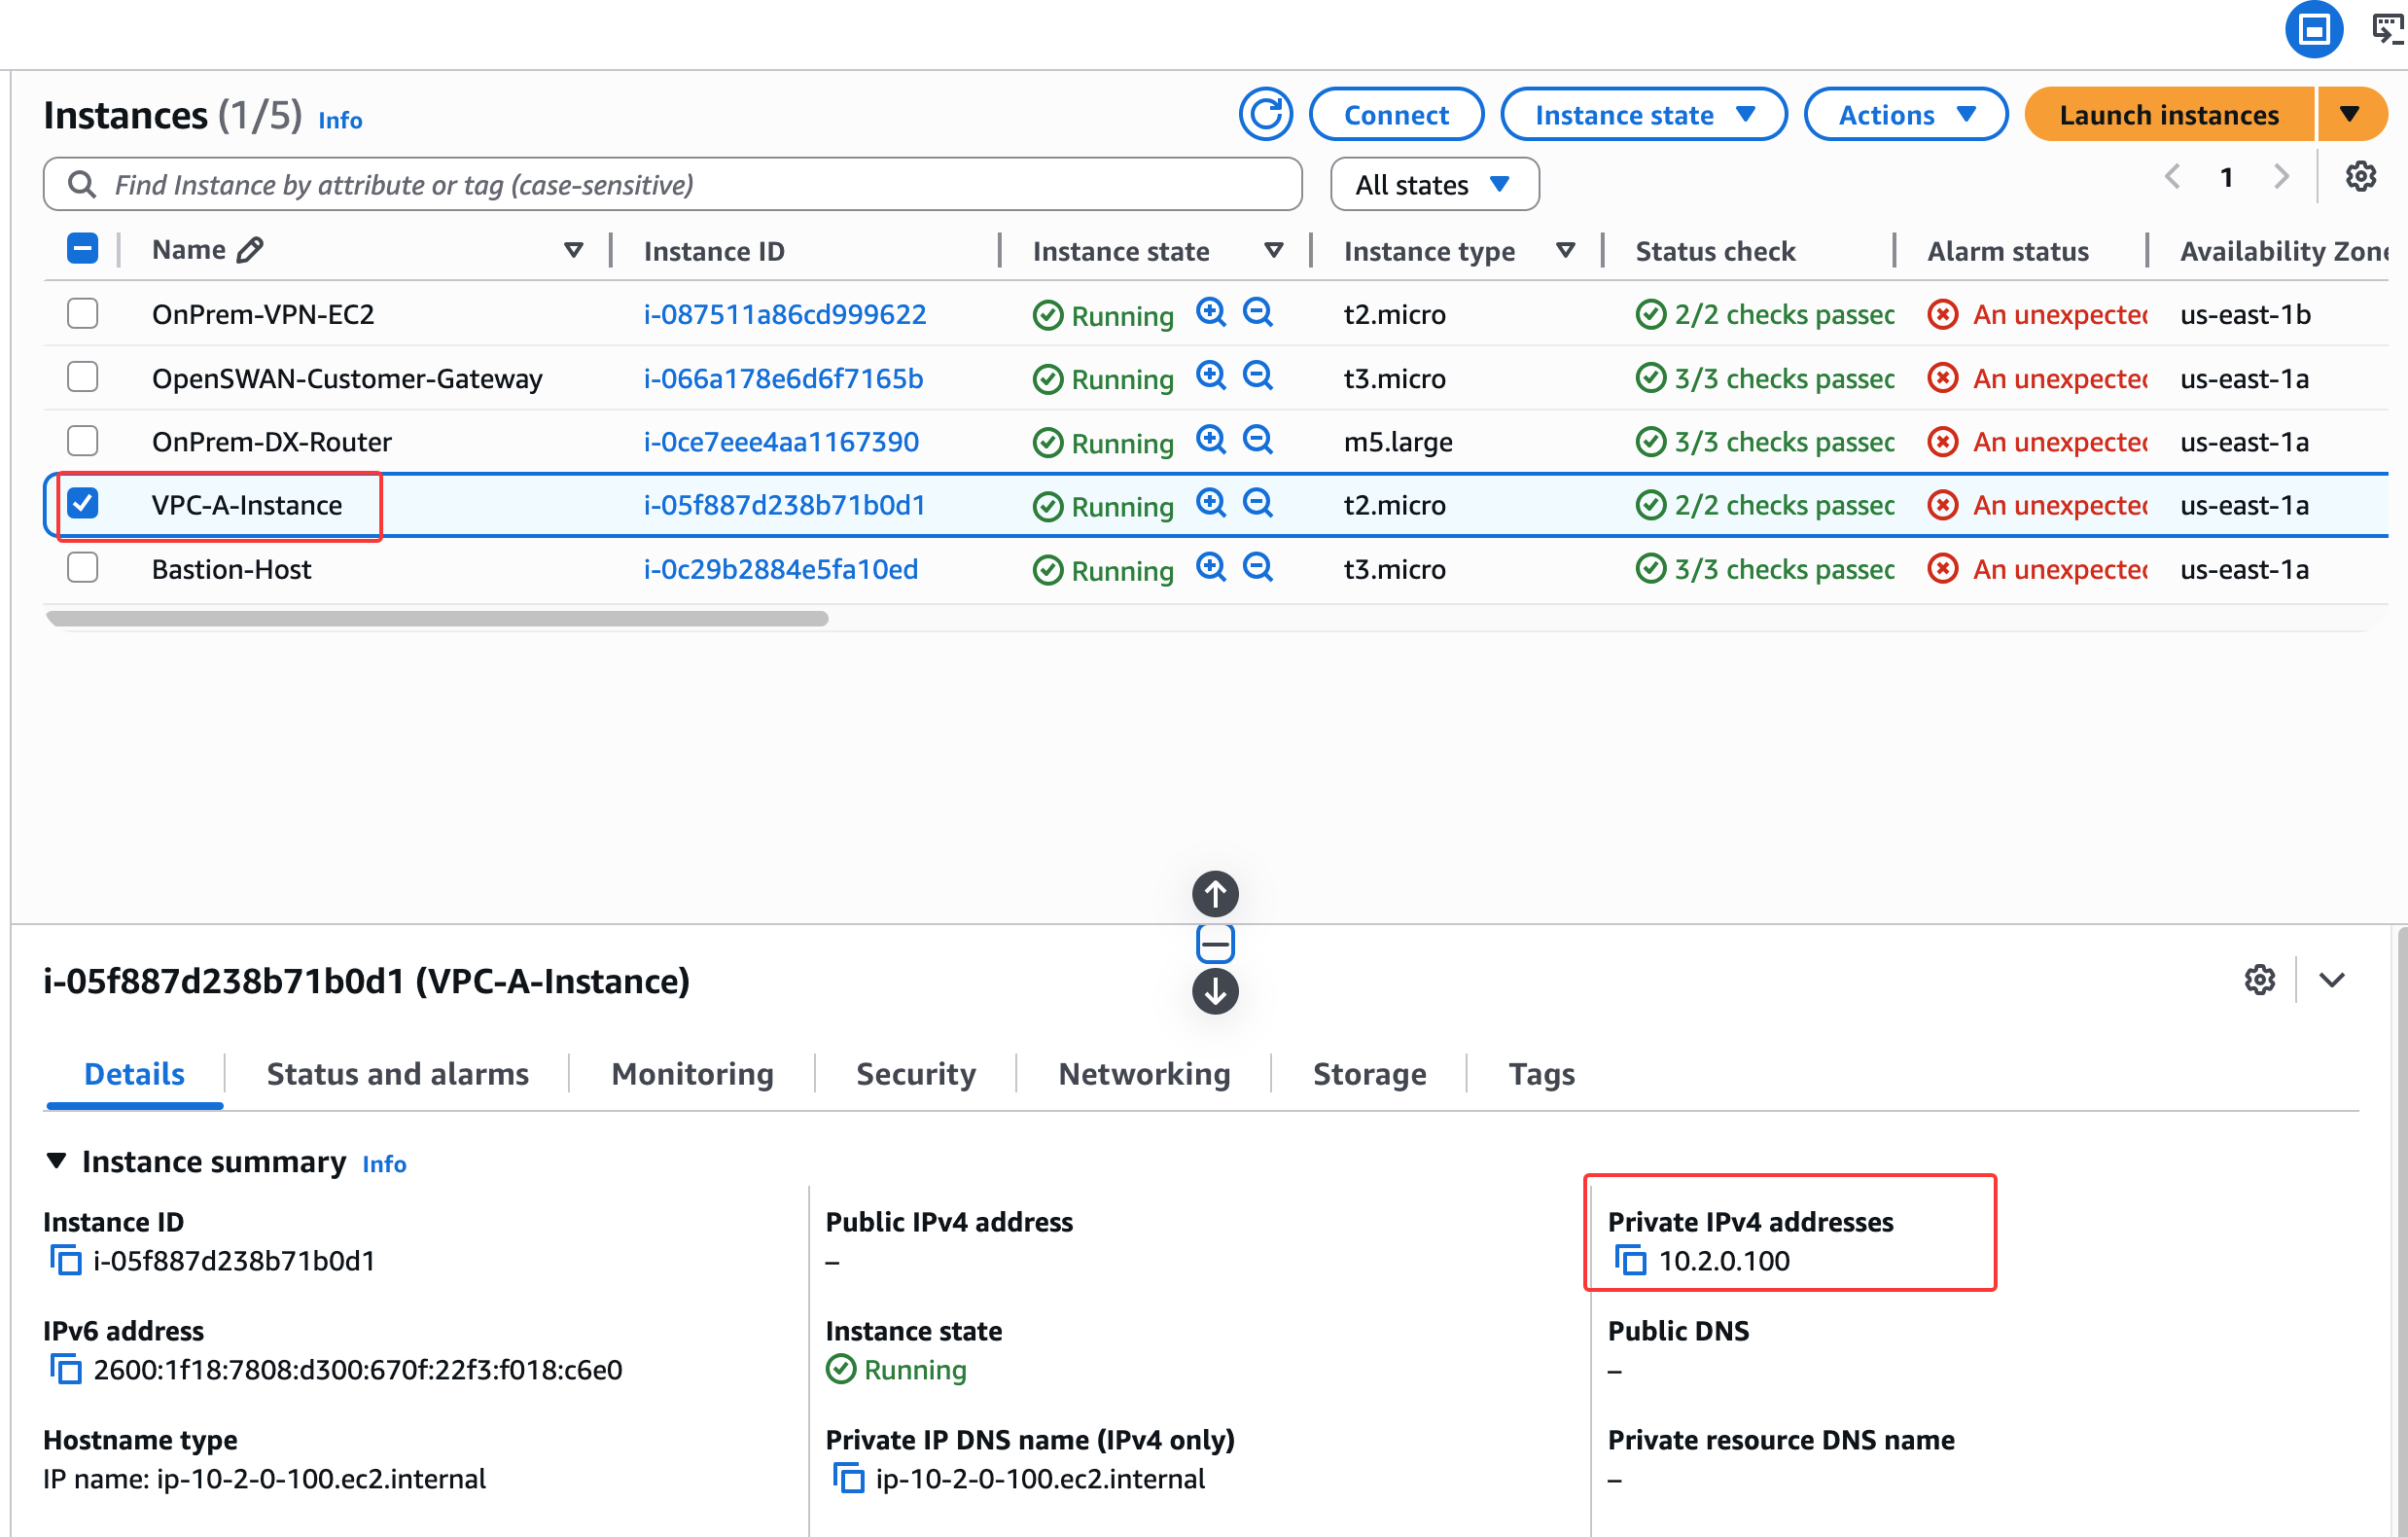The width and height of the screenshot is (2408, 1537).
Task: Click the Connect button
Action: click(x=1395, y=115)
